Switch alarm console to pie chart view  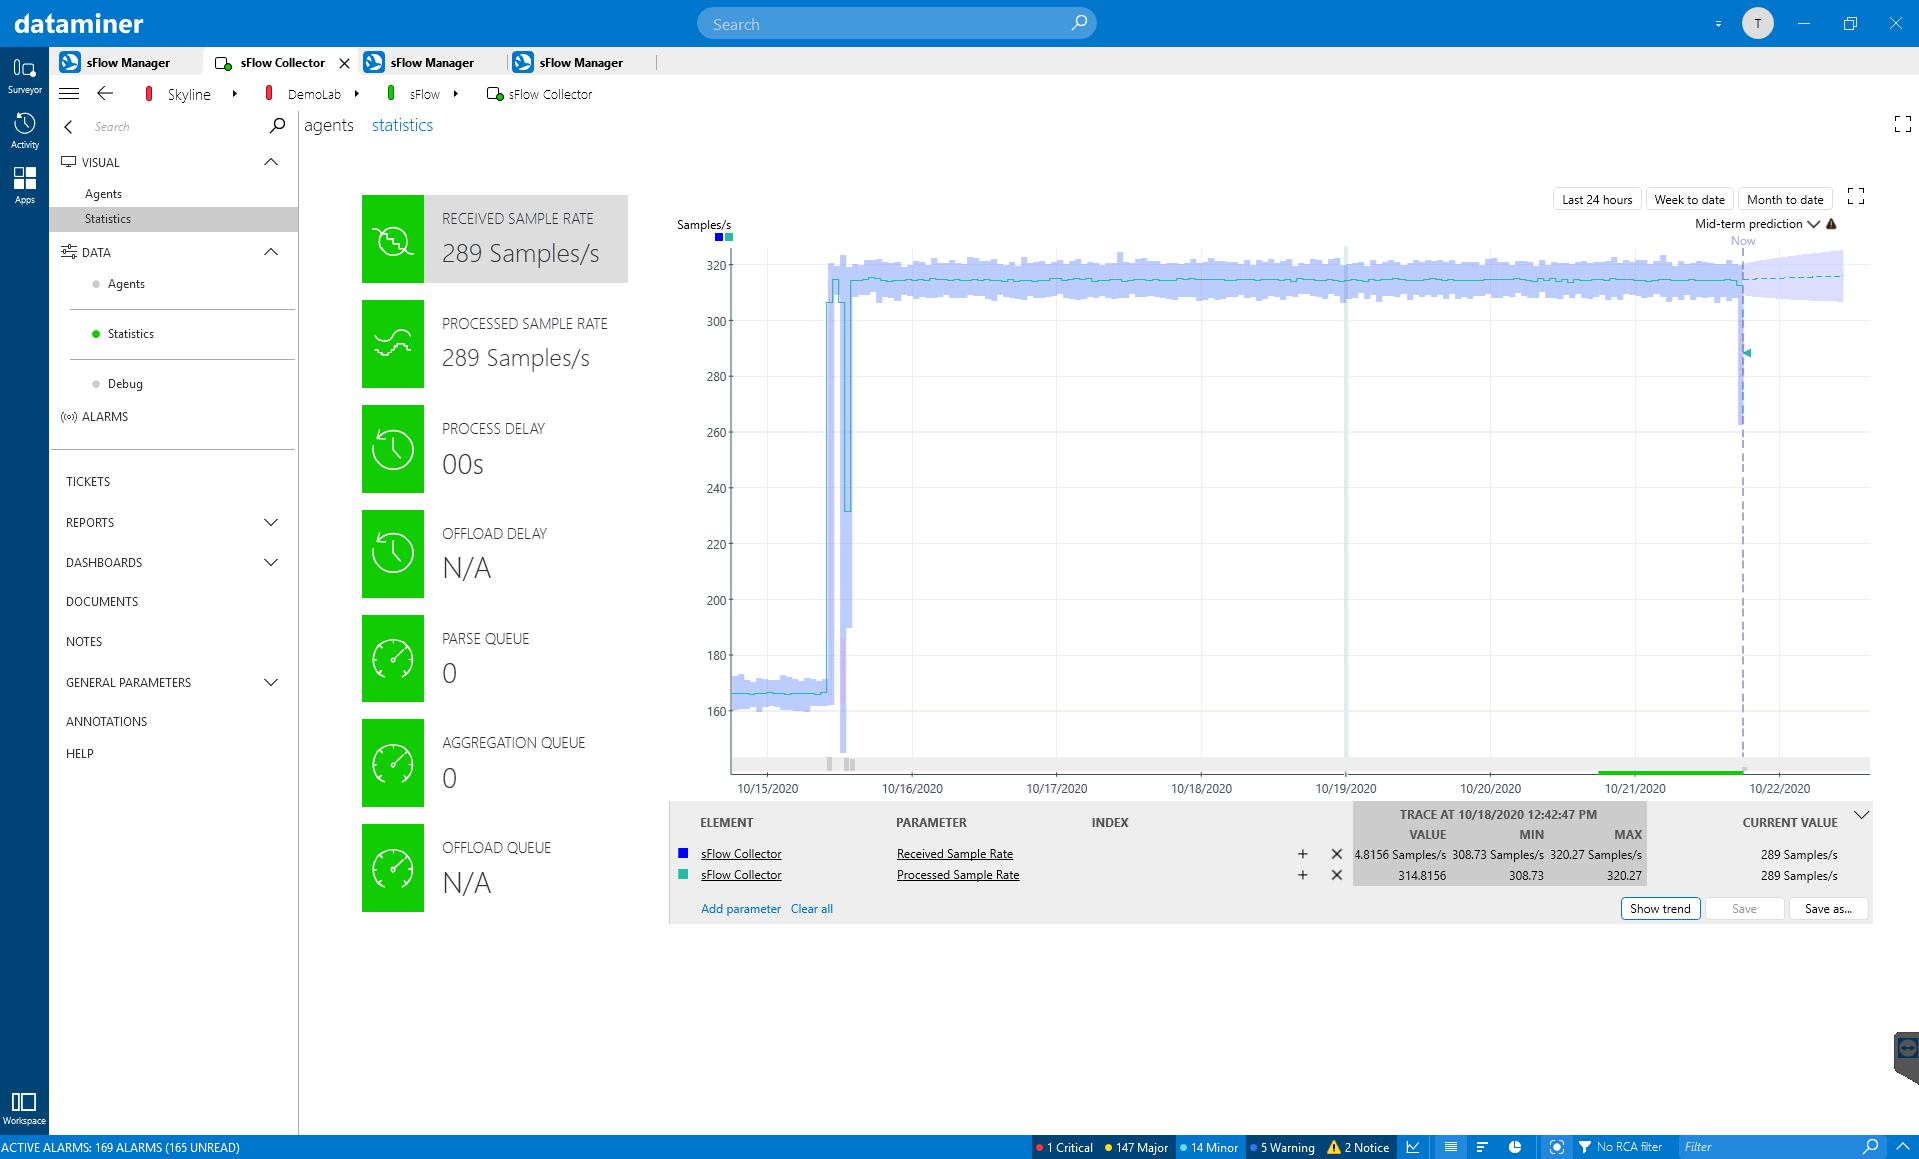tap(1515, 1147)
